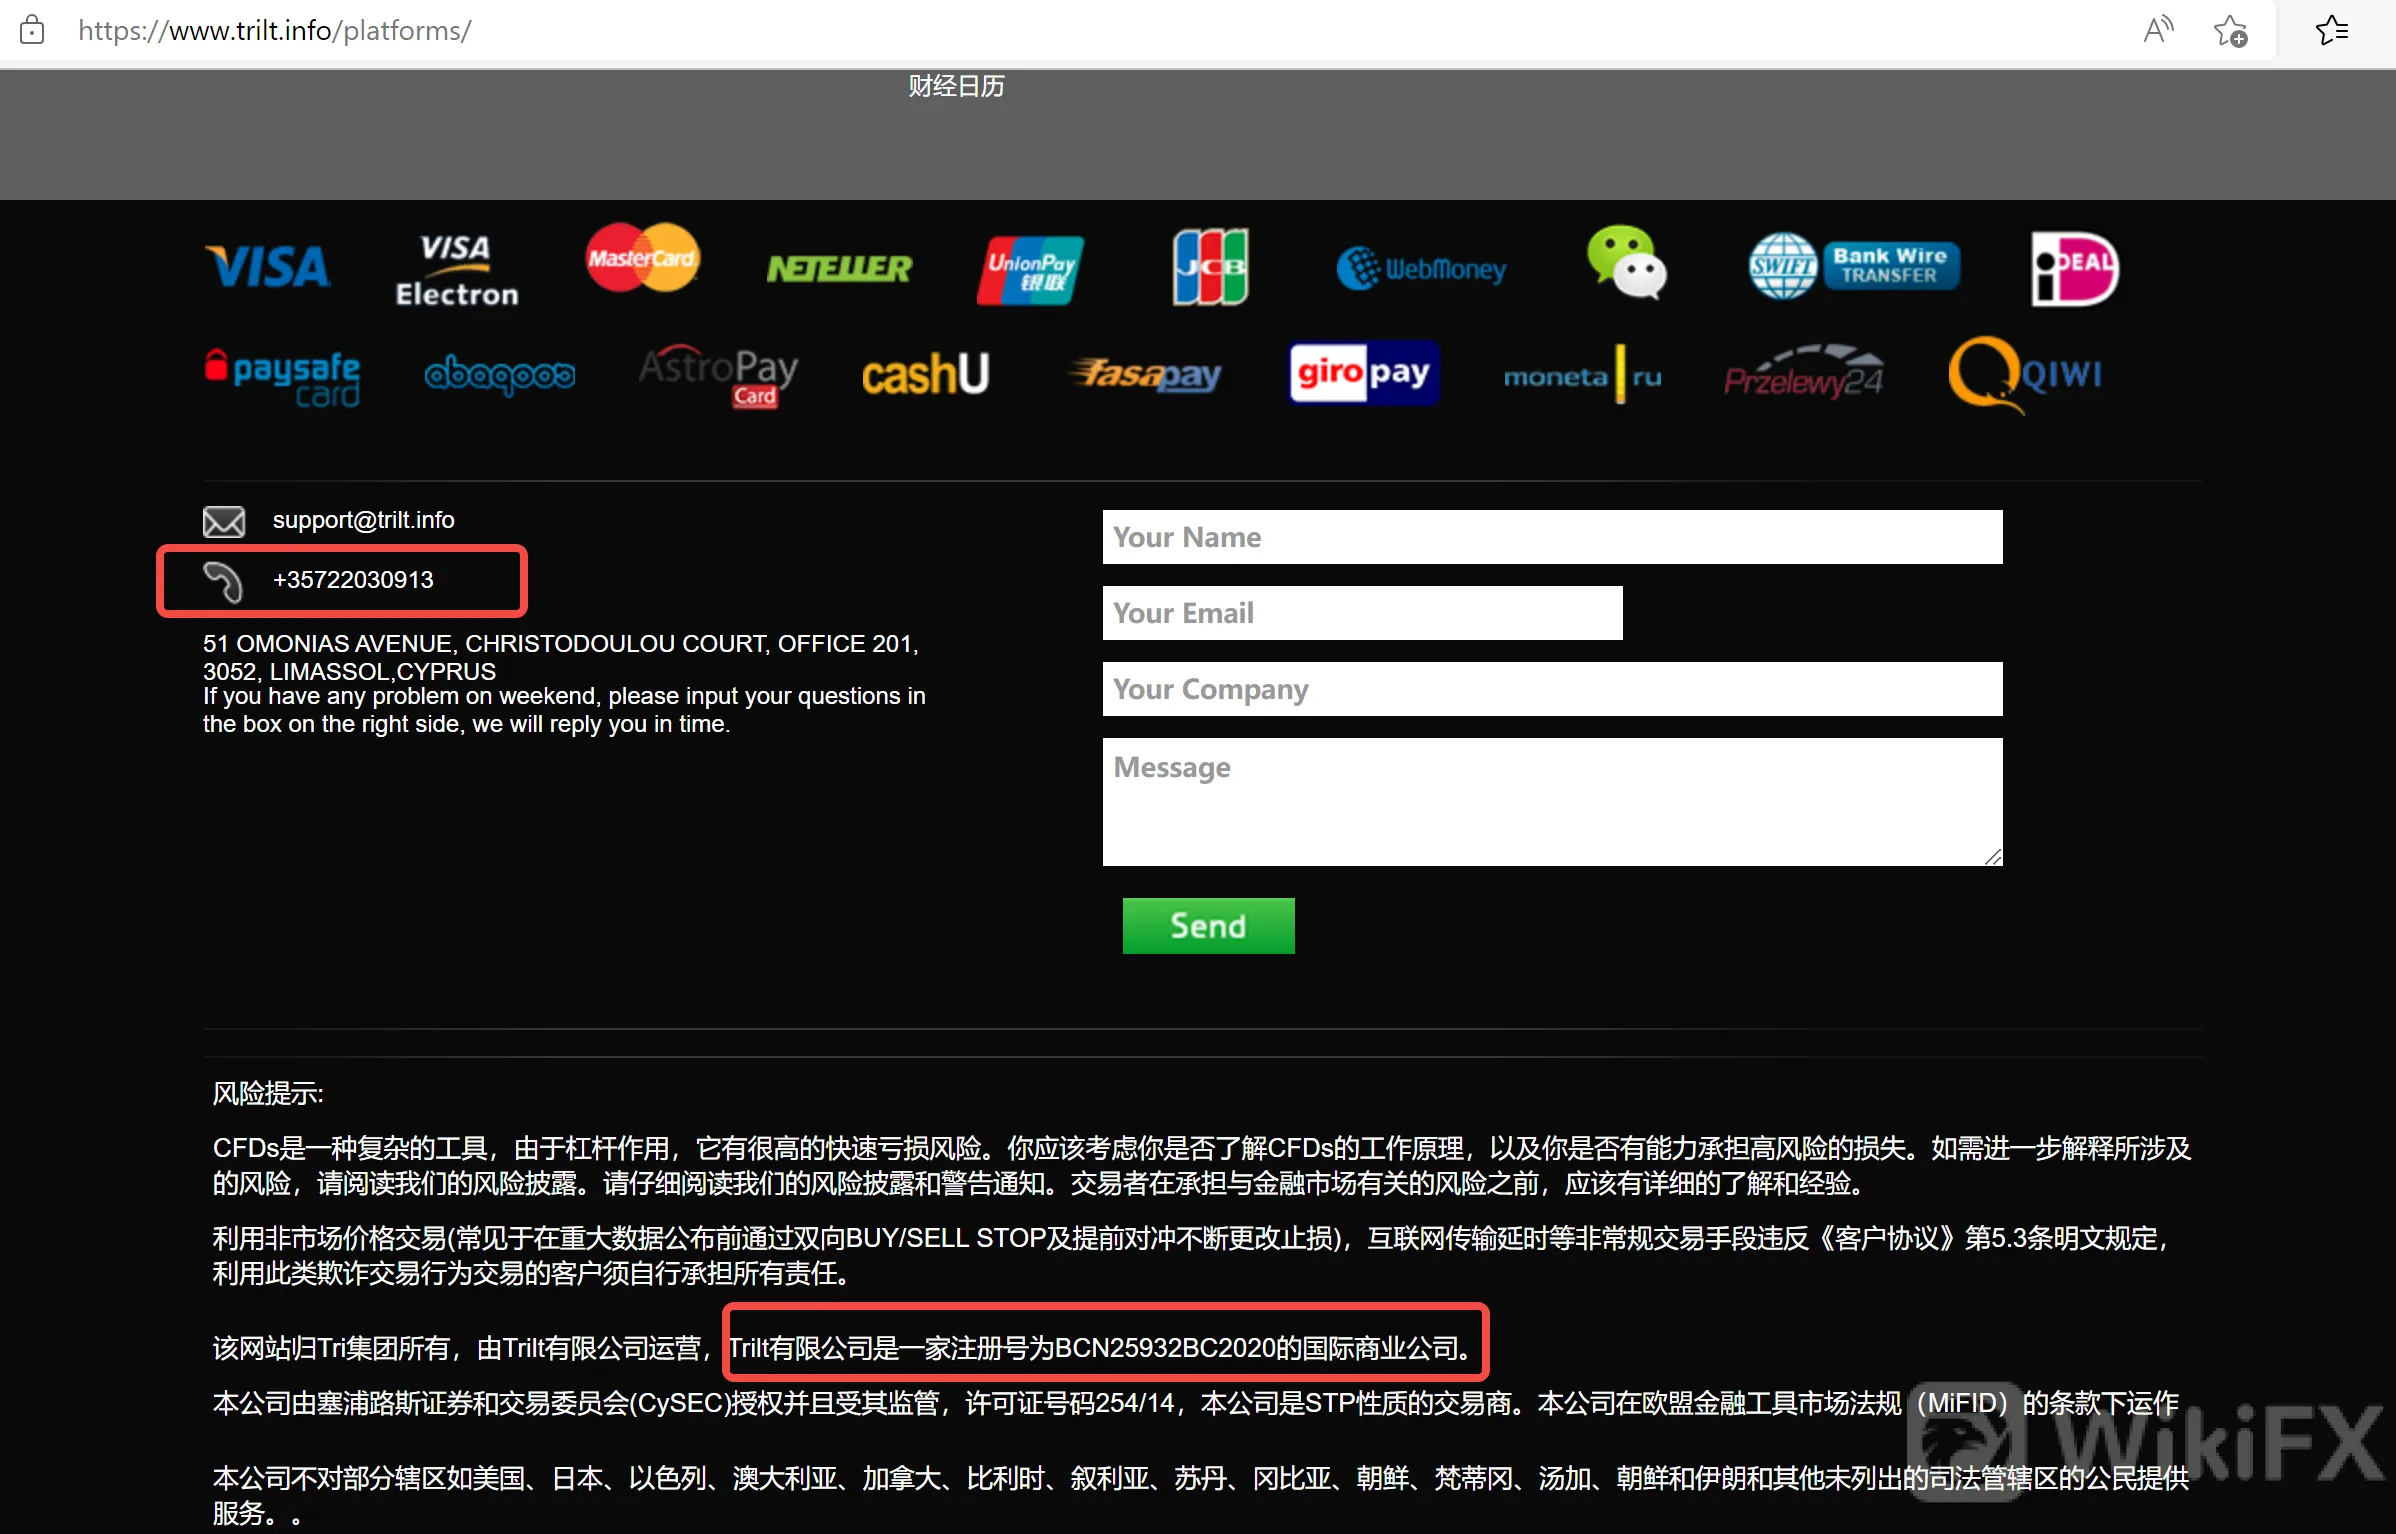The width and height of the screenshot is (2396, 1534).
Task: Click the 风险提示 heading
Action: tap(268, 1093)
